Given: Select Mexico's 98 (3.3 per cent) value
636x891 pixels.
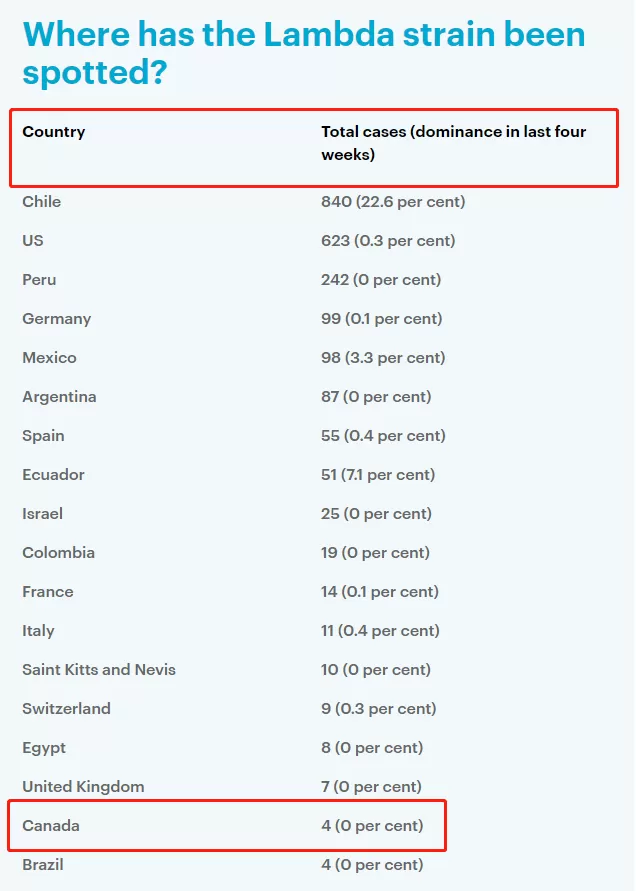Looking at the screenshot, I should click(383, 357).
